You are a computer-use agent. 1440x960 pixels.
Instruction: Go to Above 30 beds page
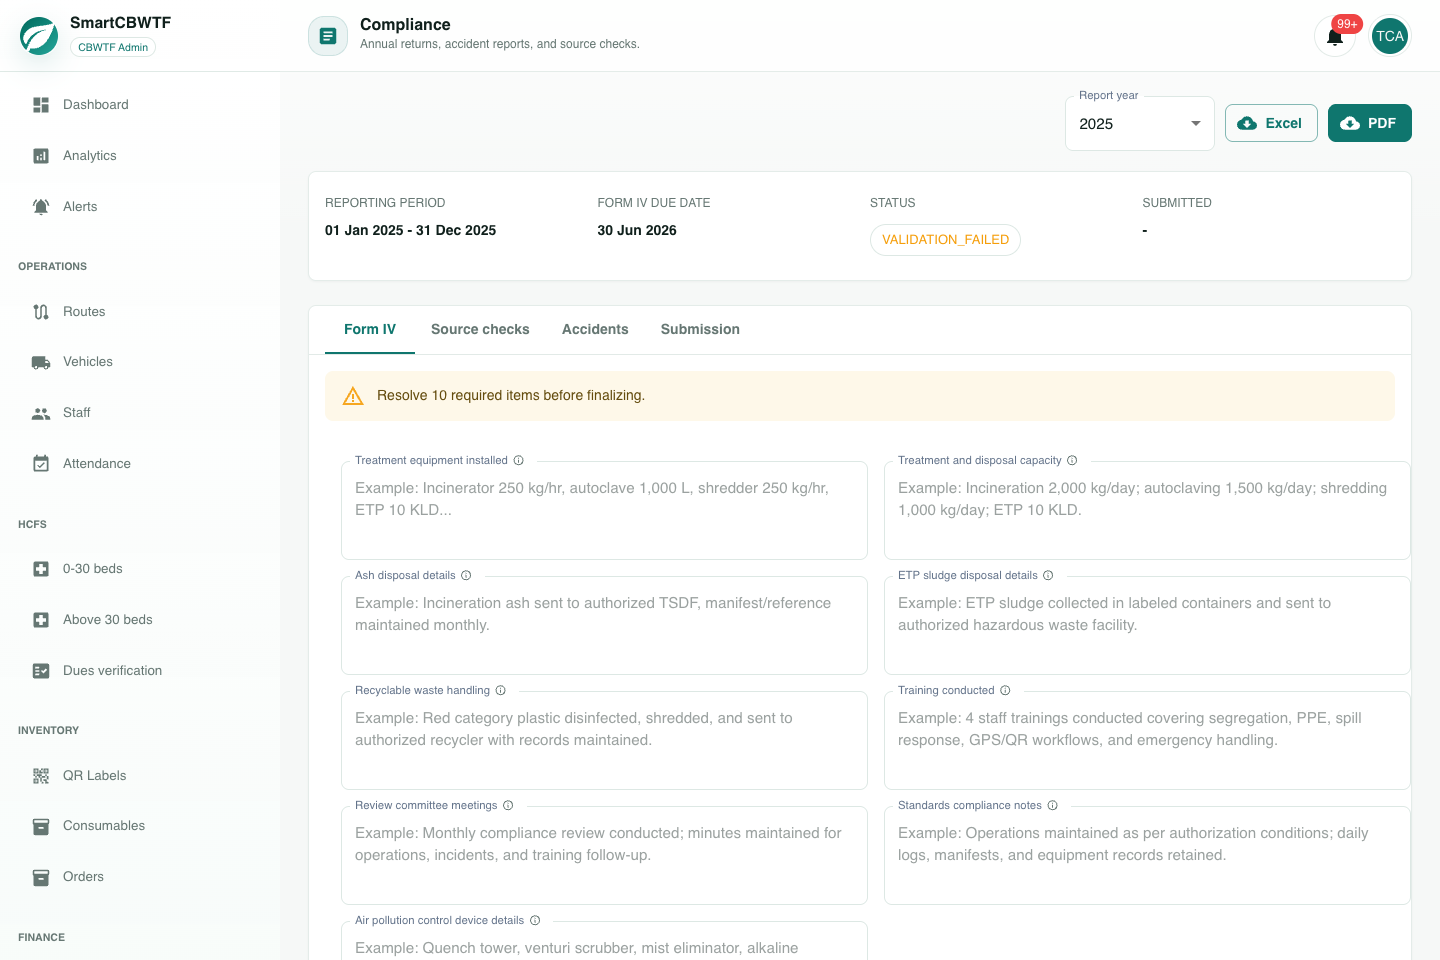140,620
